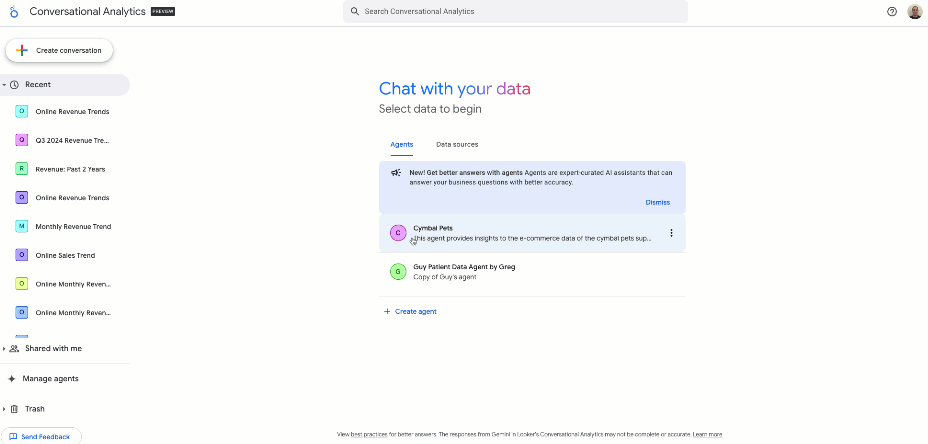Click the Manage agents sparkle icon

12,379
